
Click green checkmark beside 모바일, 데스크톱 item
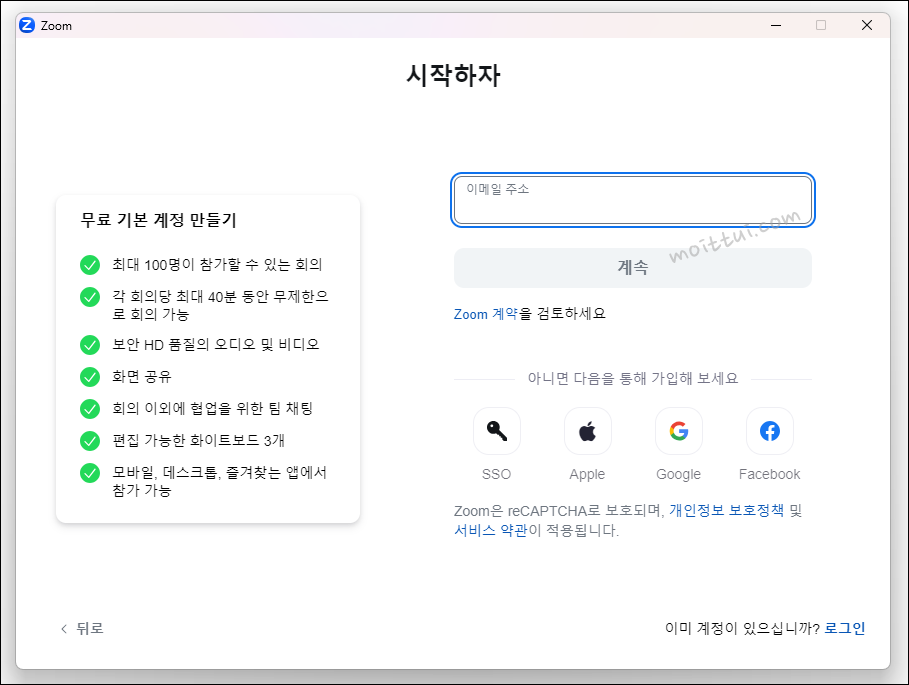(x=90, y=472)
